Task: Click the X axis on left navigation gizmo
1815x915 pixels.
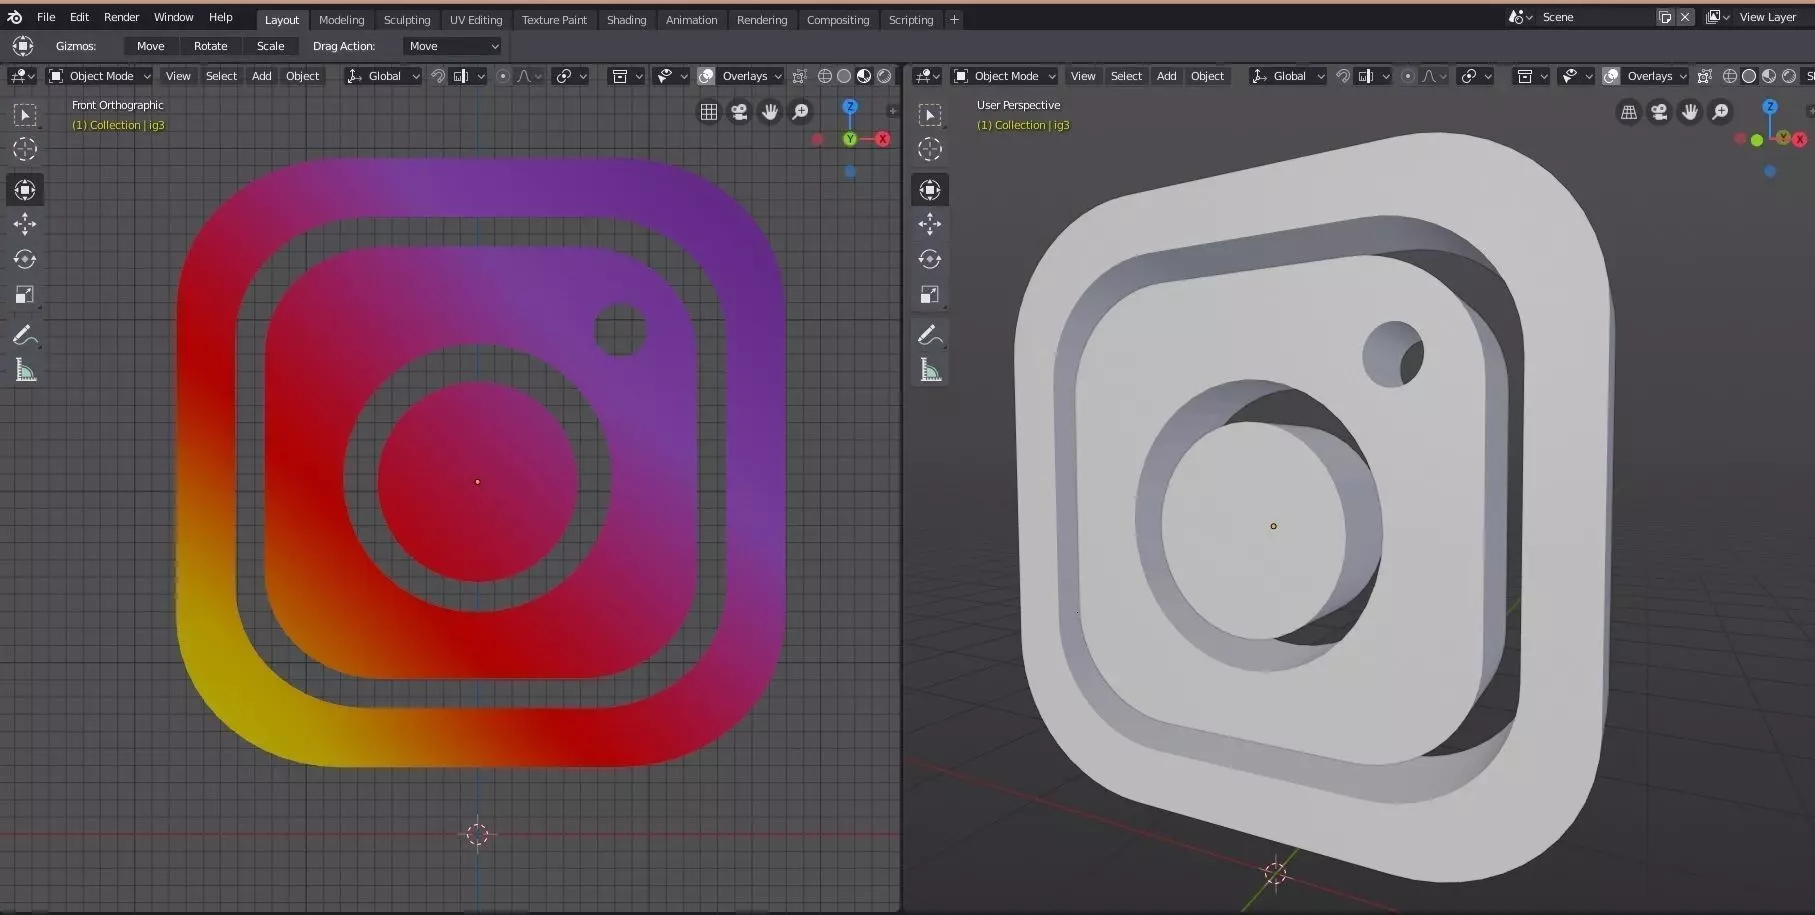Action: point(883,139)
